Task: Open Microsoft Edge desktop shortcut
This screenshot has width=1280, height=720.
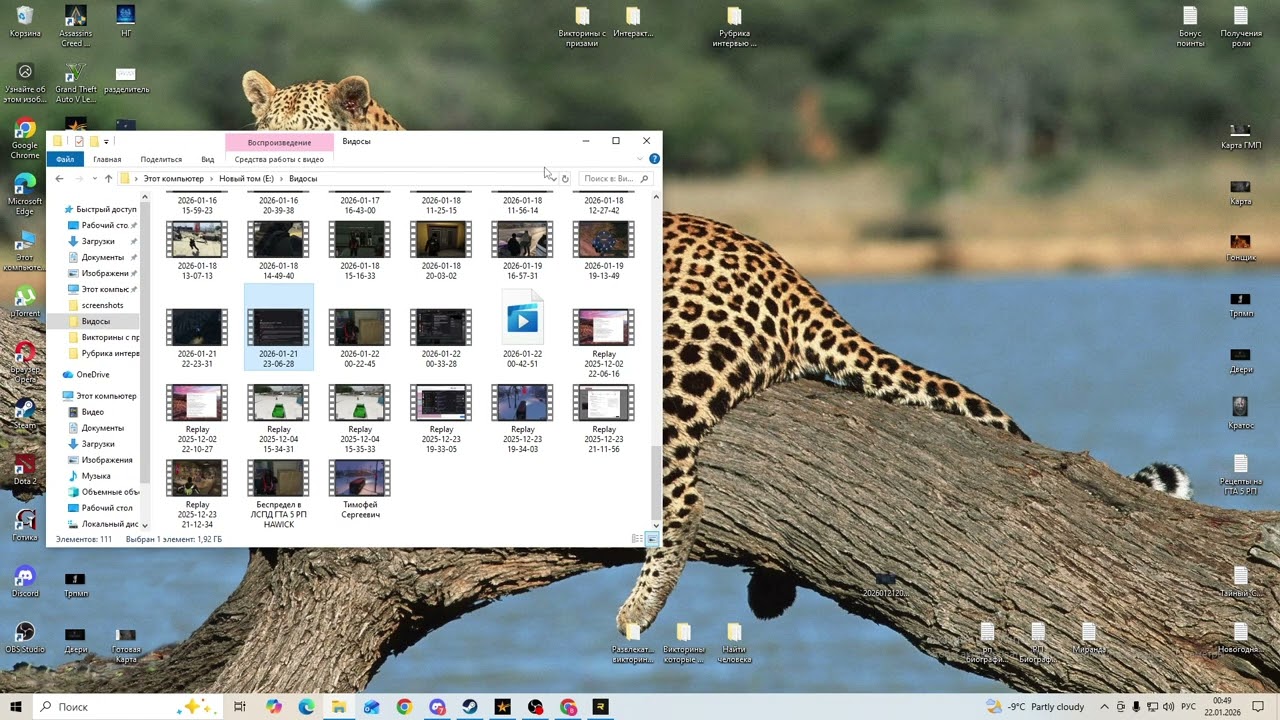Action: pos(25,193)
